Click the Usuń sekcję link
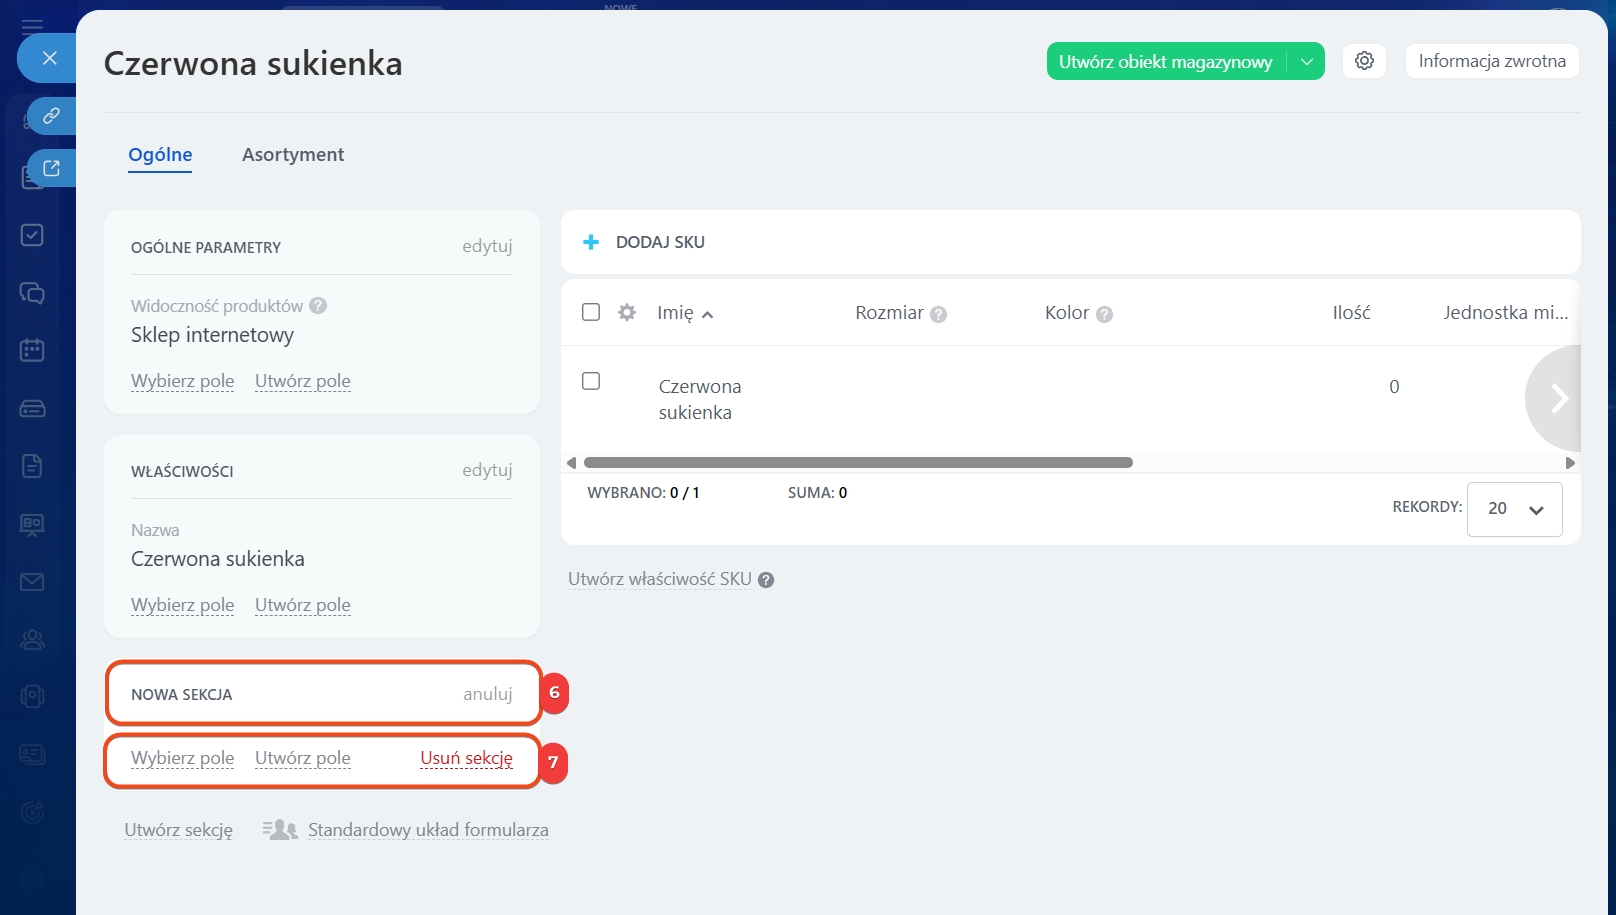 466,758
